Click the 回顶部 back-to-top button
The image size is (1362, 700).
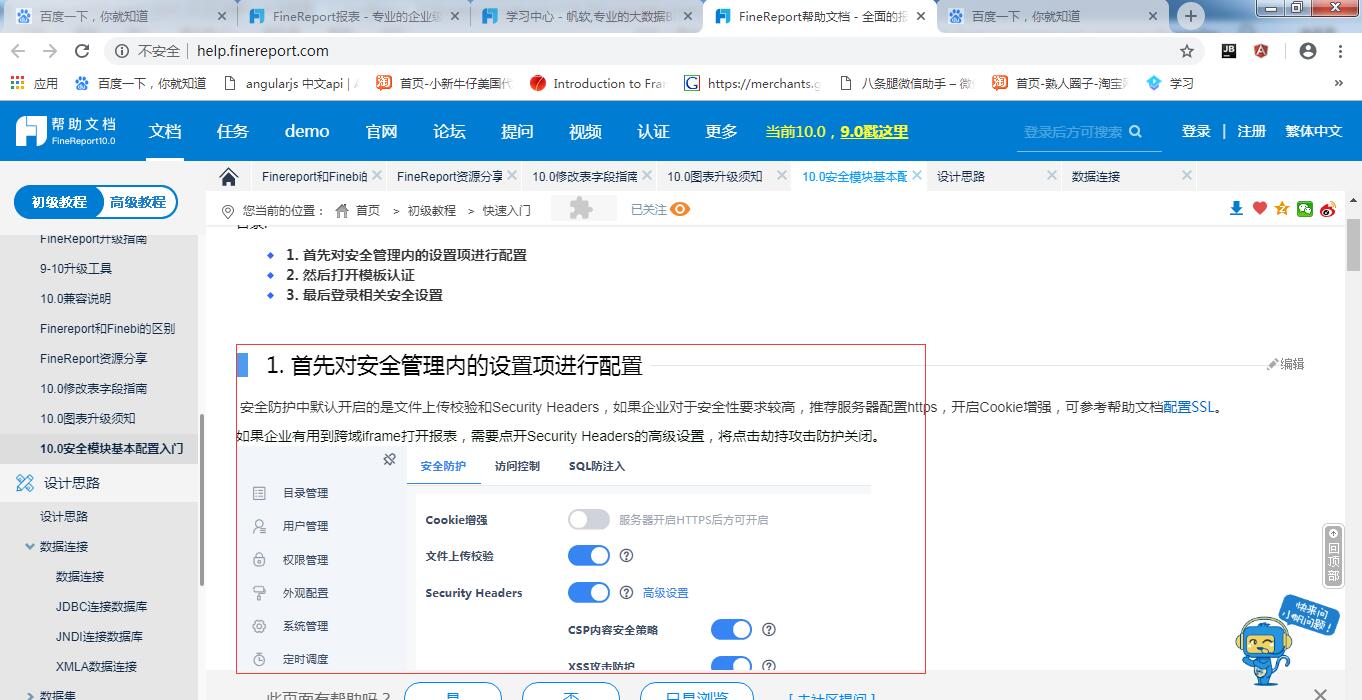click(x=1333, y=555)
